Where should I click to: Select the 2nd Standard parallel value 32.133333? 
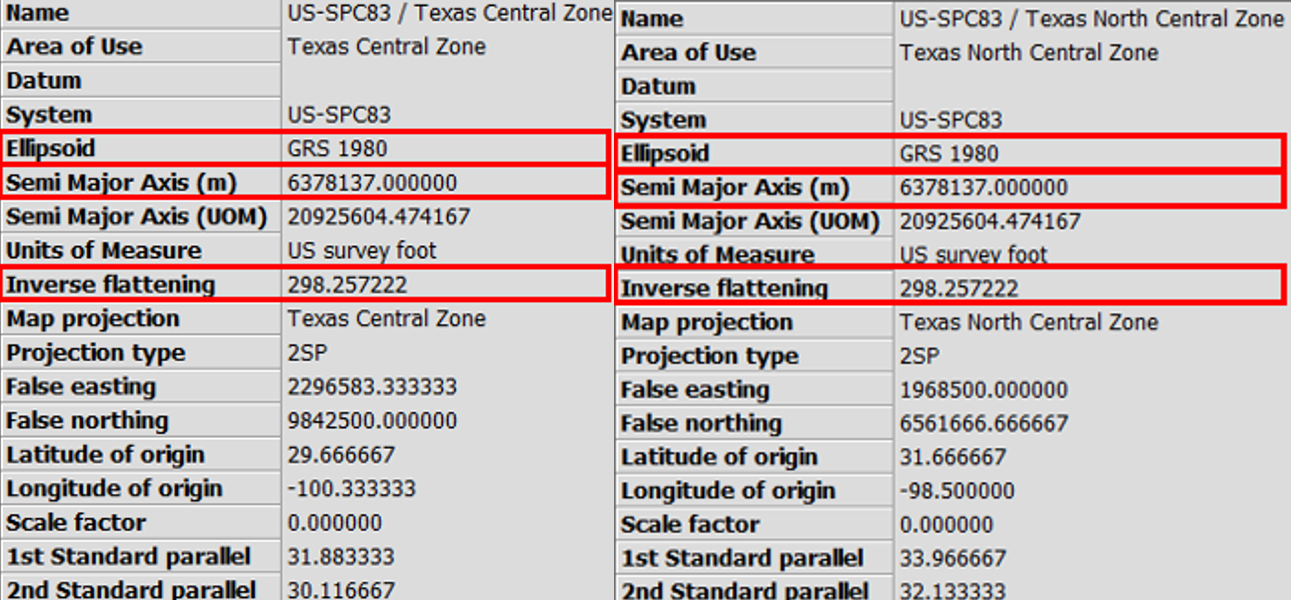pos(953,591)
